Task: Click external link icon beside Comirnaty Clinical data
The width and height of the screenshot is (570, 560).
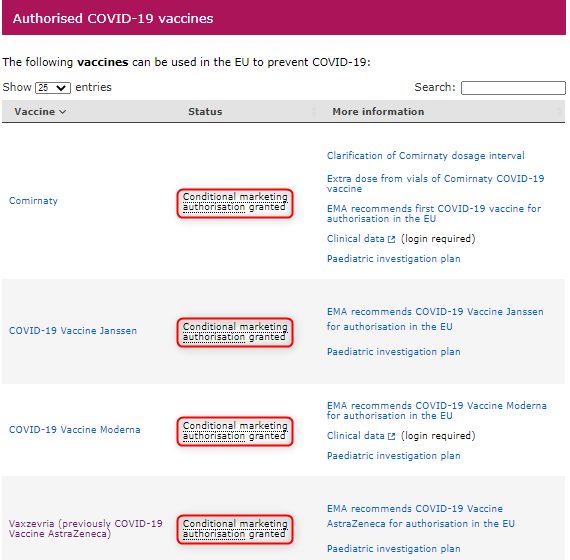Action: [391, 239]
